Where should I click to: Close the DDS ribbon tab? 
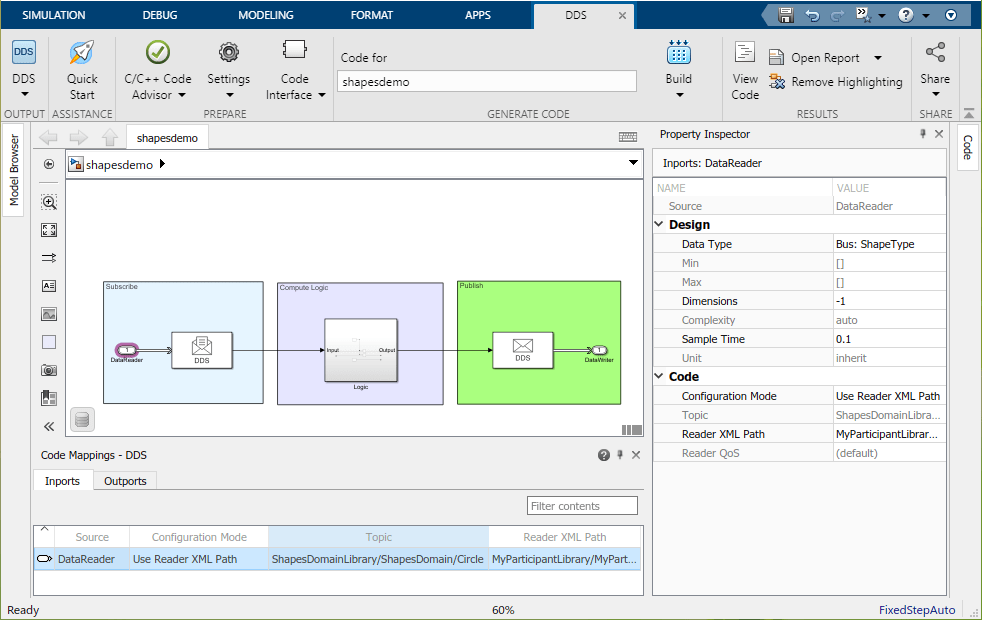pos(623,16)
